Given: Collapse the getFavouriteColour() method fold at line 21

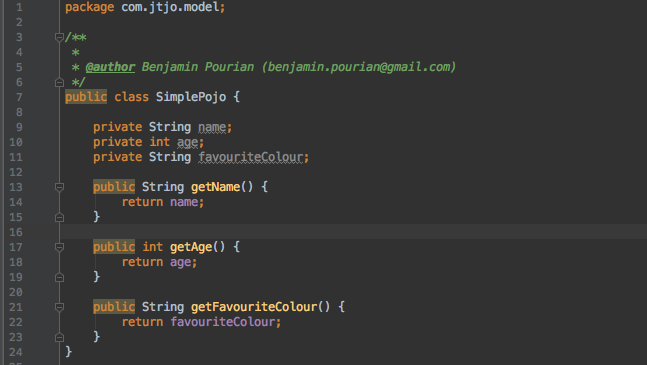Looking at the screenshot, I should (x=59, y=307).
